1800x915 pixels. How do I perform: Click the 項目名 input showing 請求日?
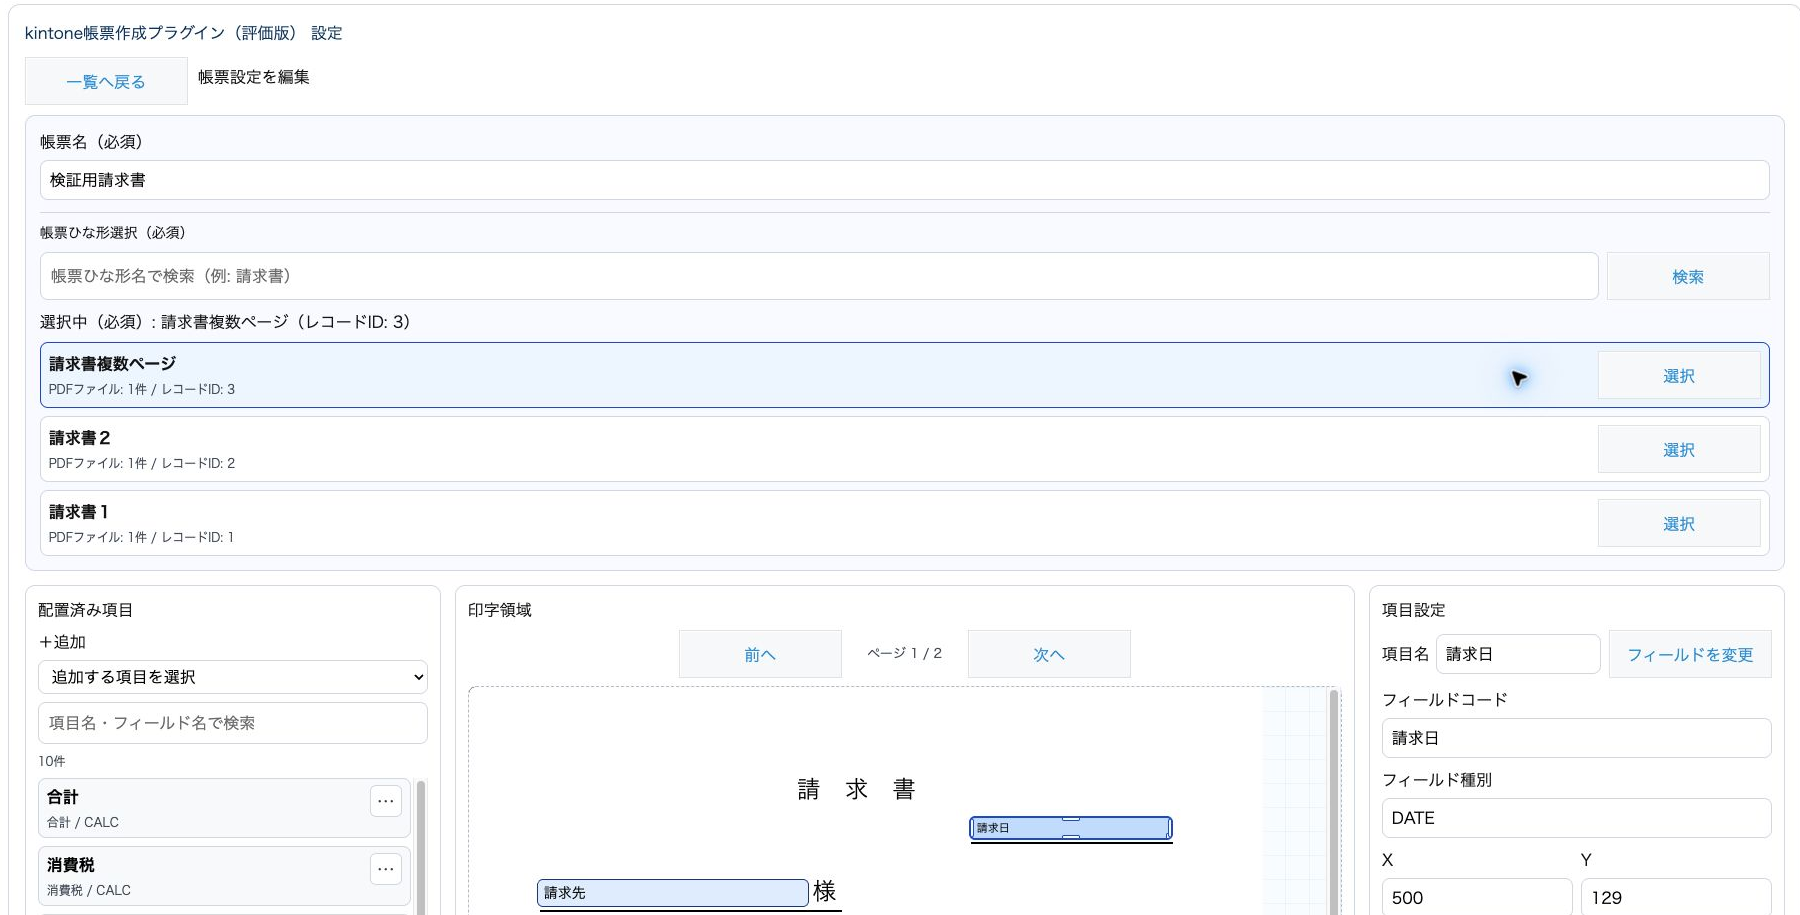tap(1518, 654)
